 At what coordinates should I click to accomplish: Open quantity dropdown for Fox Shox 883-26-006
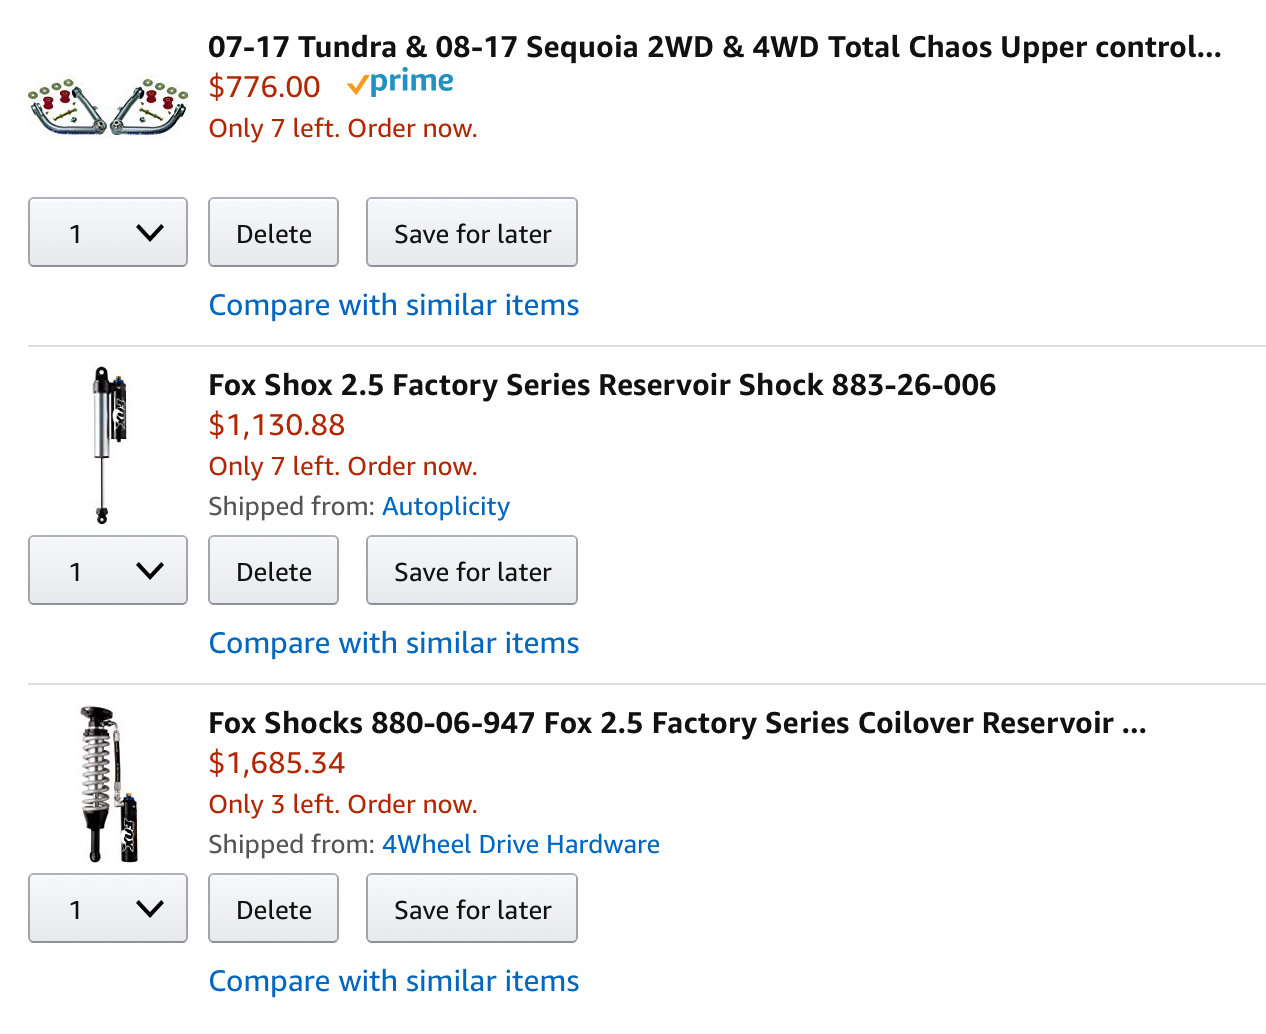pos(108,570)
